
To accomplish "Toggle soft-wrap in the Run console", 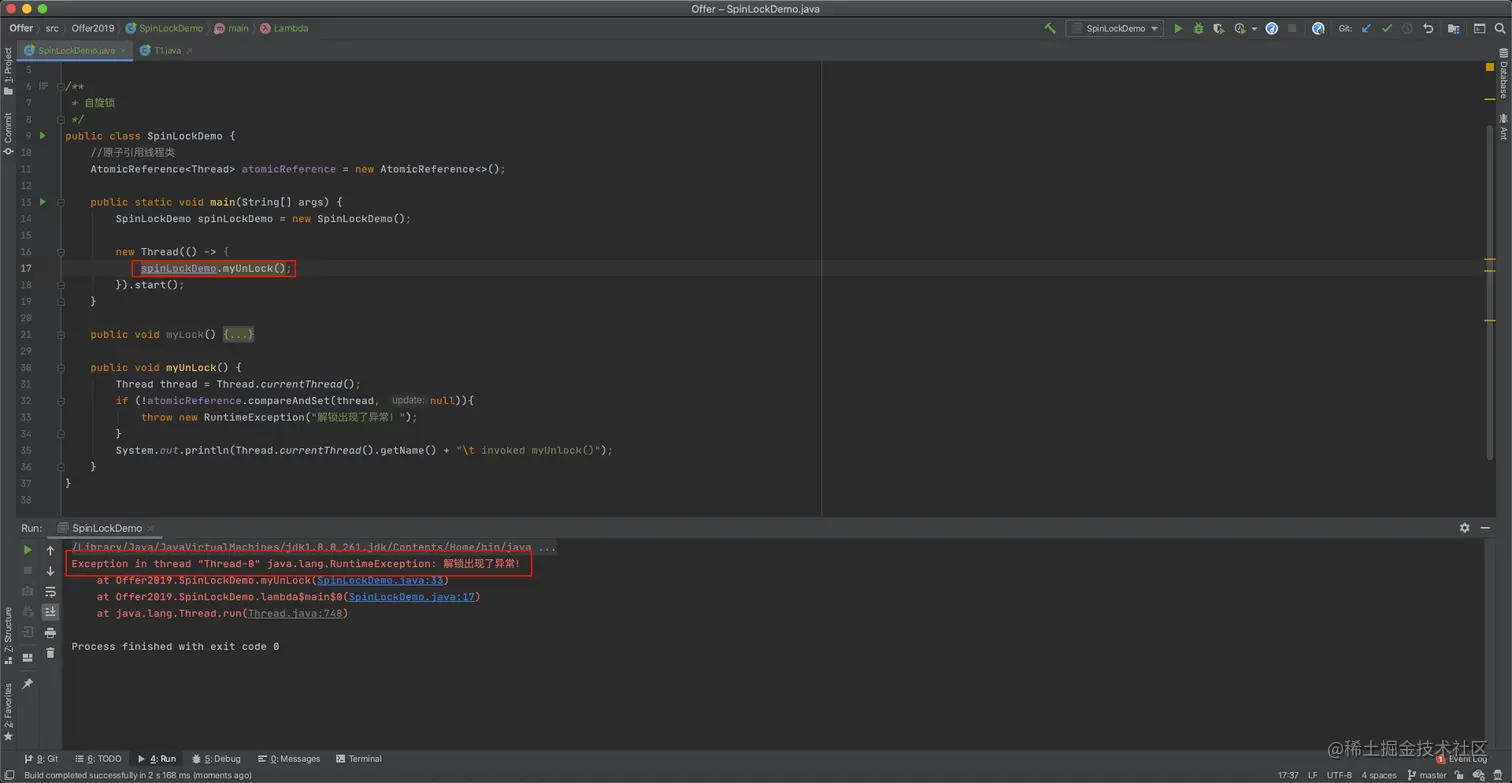I will [x=50, y=591].
